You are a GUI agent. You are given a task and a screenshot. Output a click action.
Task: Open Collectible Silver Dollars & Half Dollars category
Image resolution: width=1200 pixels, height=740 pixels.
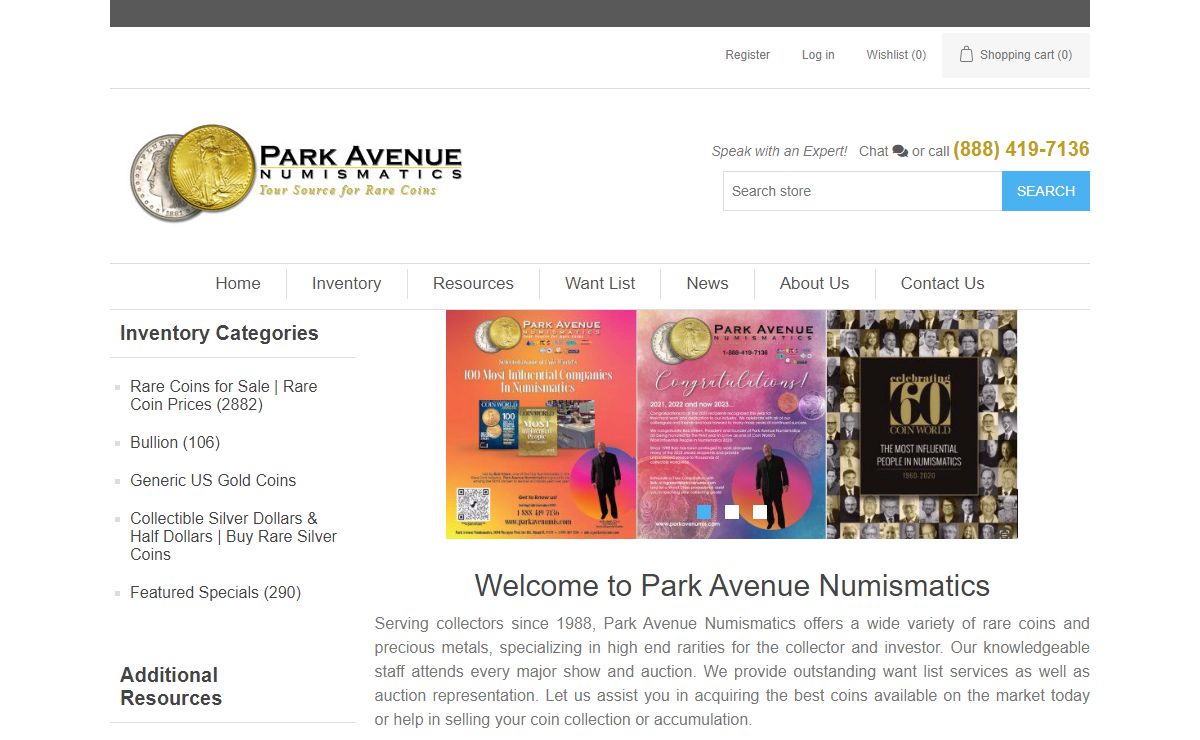point(234,536)
